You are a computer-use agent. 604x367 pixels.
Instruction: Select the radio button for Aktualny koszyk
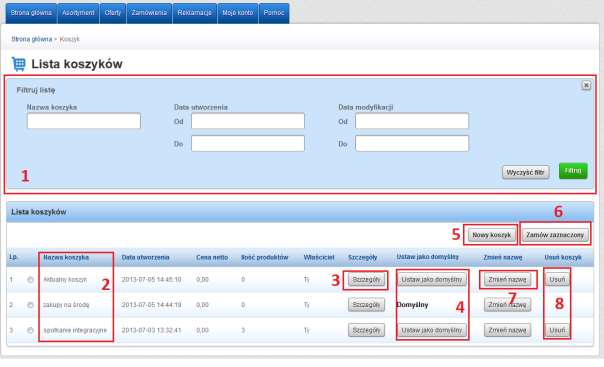(30, 280)
